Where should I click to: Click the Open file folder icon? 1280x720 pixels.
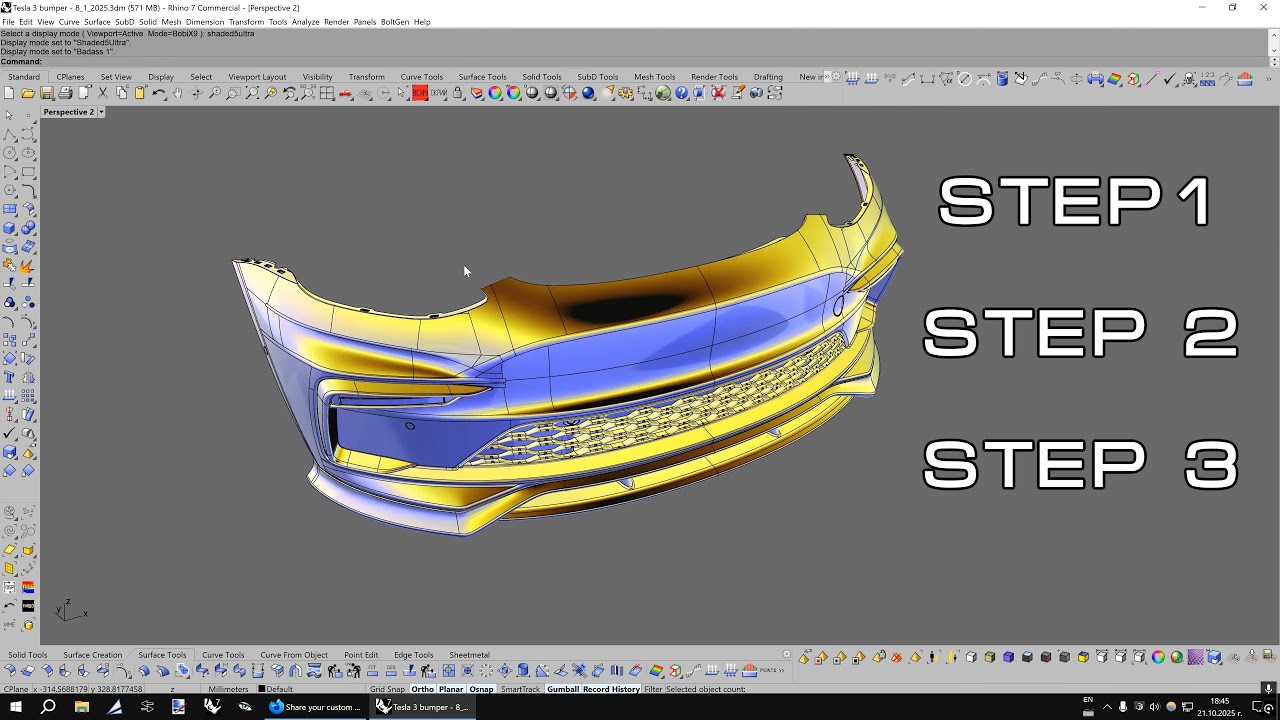coord(28,93)
